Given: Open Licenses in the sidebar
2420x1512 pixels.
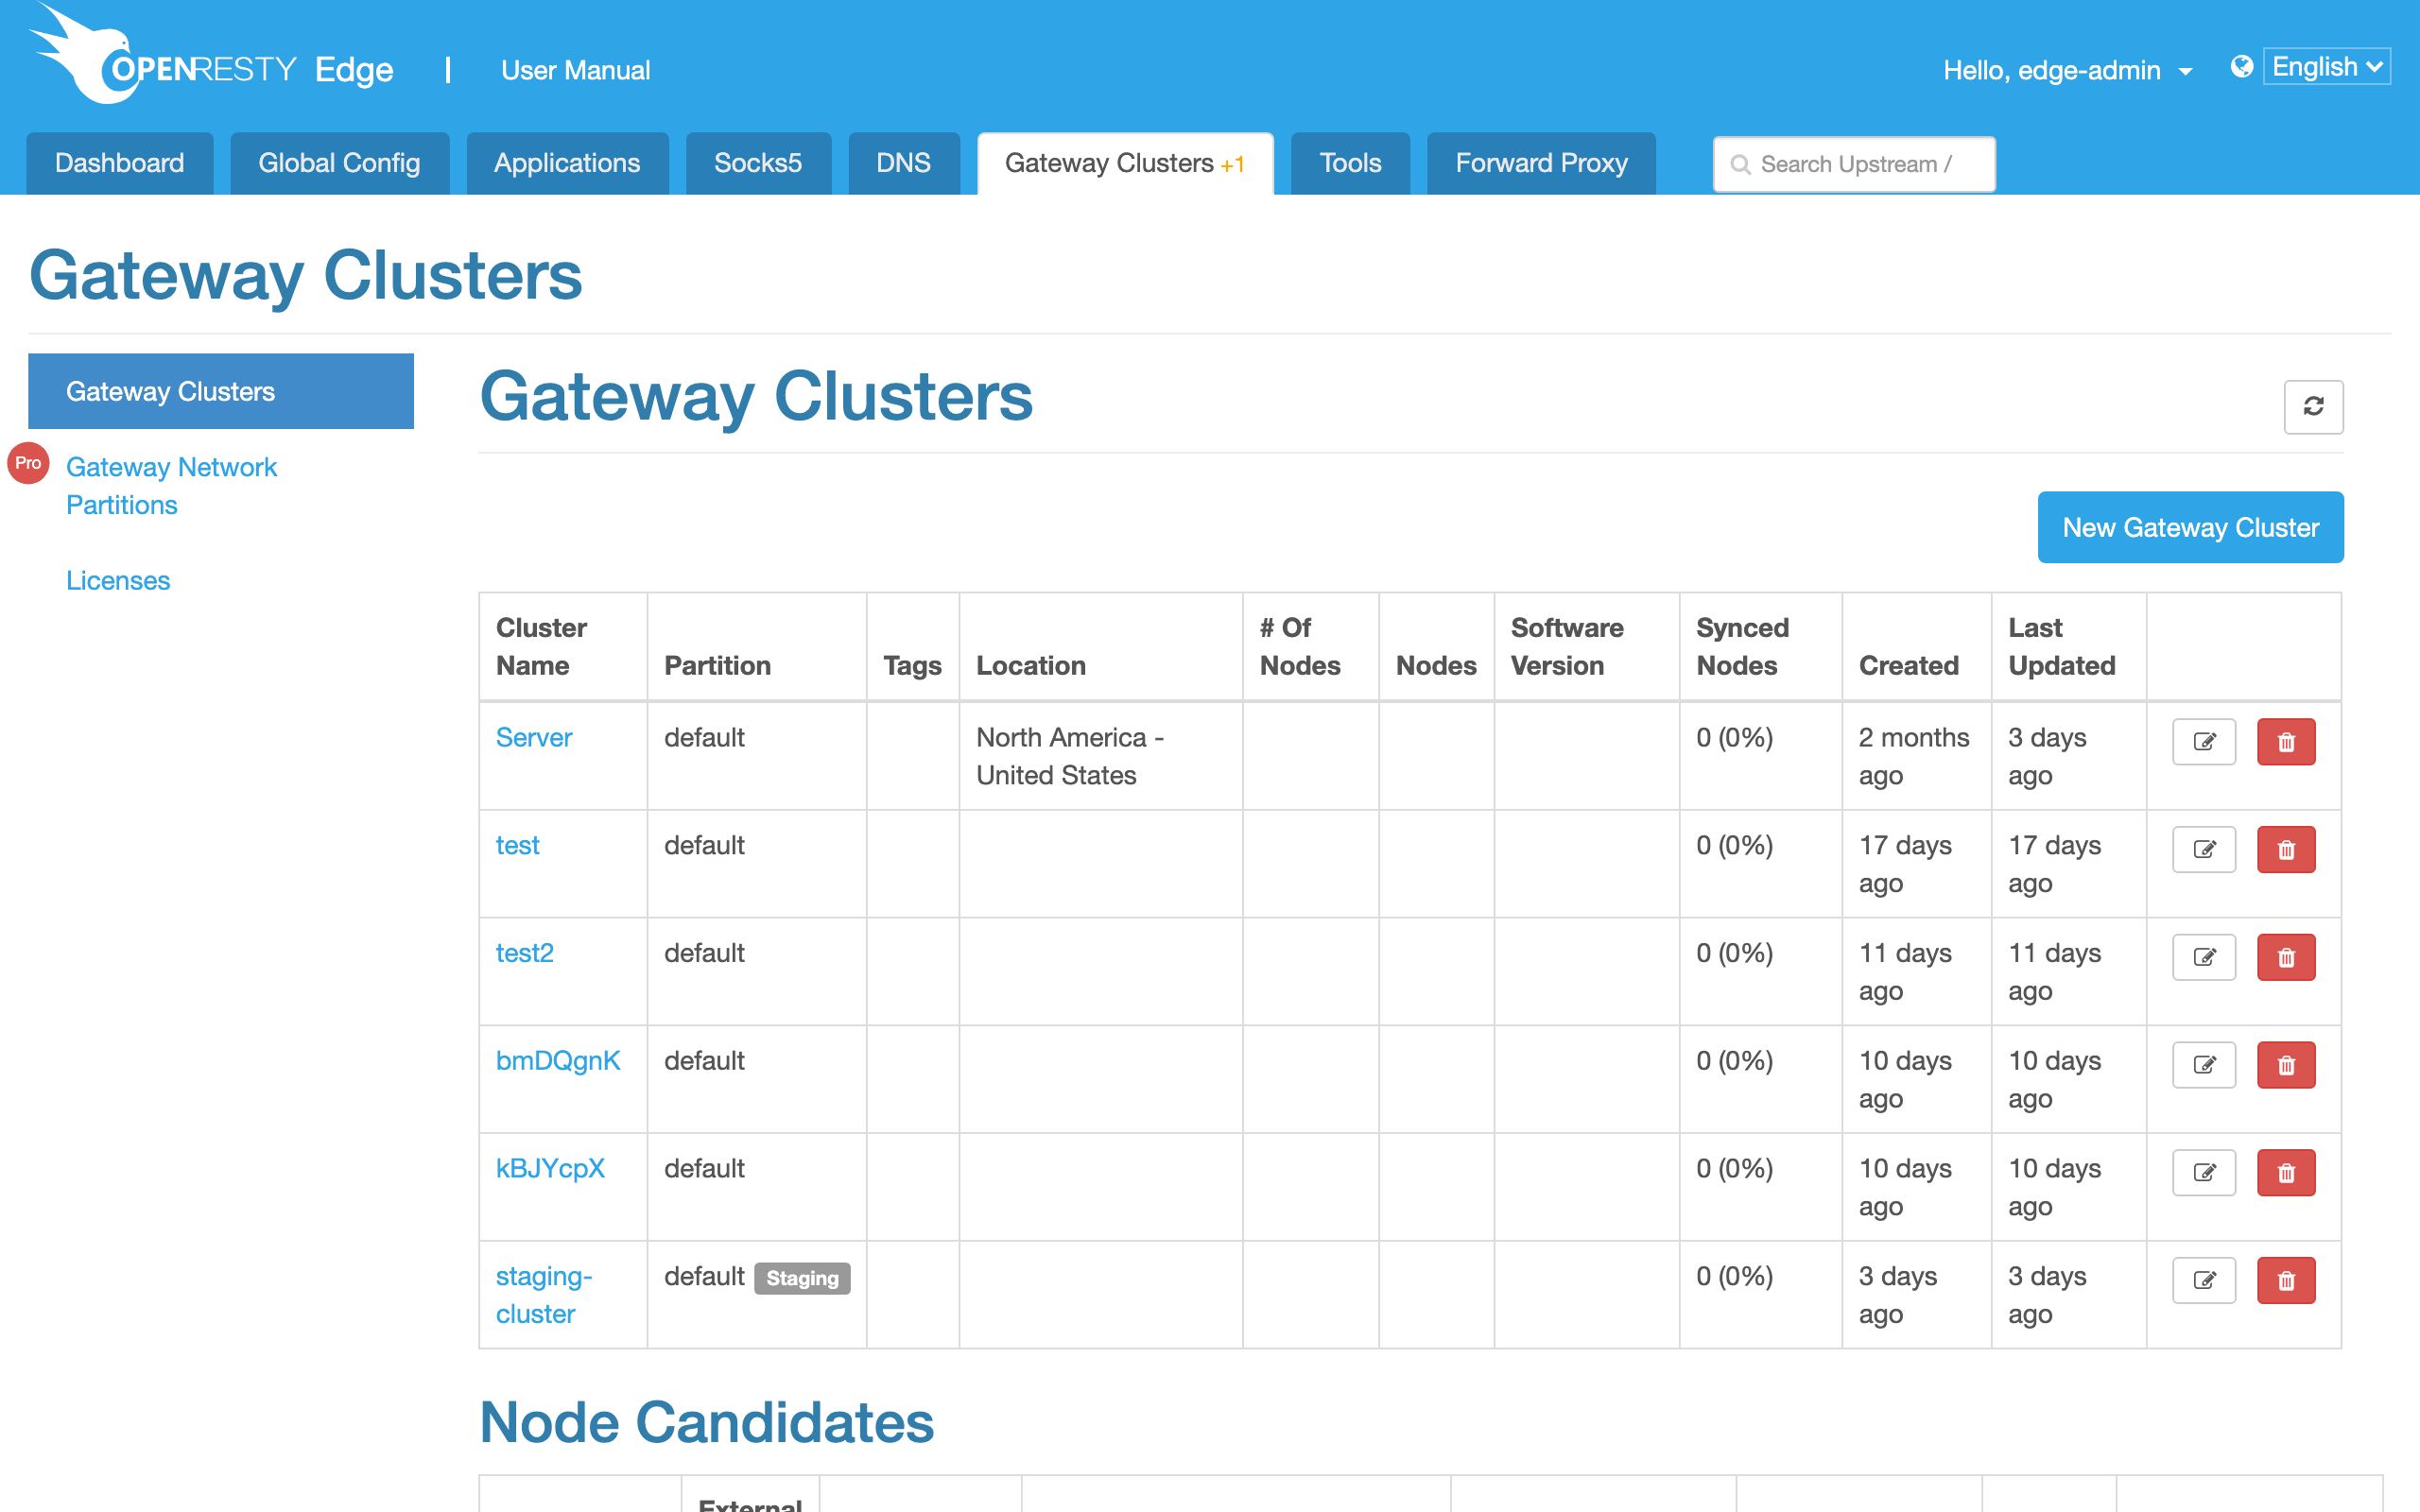Looking at the screenshot, I should tap(118, 580).
